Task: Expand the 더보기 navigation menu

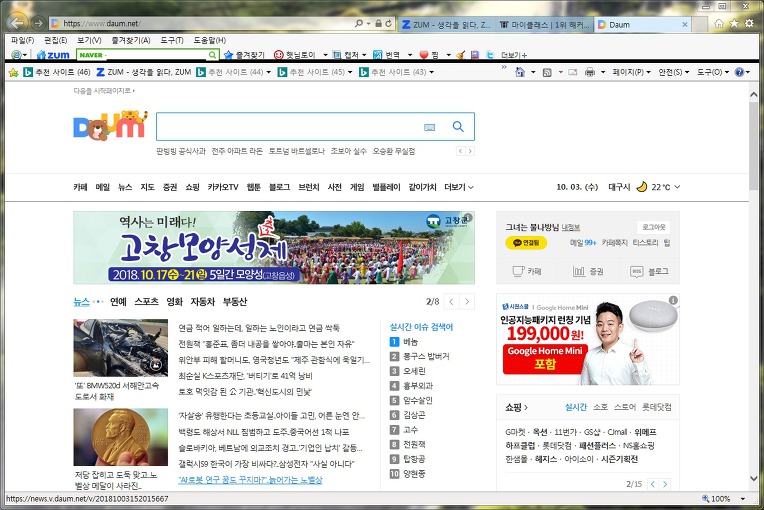Action: pos(458,187)
